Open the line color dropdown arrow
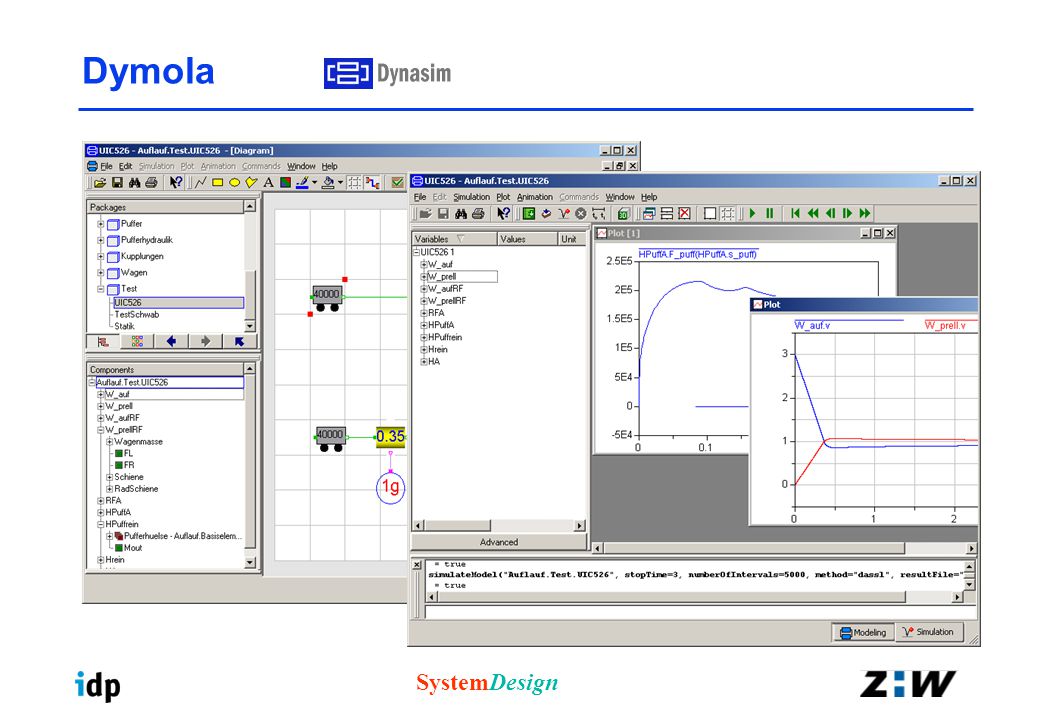 [x=314, y=182]
